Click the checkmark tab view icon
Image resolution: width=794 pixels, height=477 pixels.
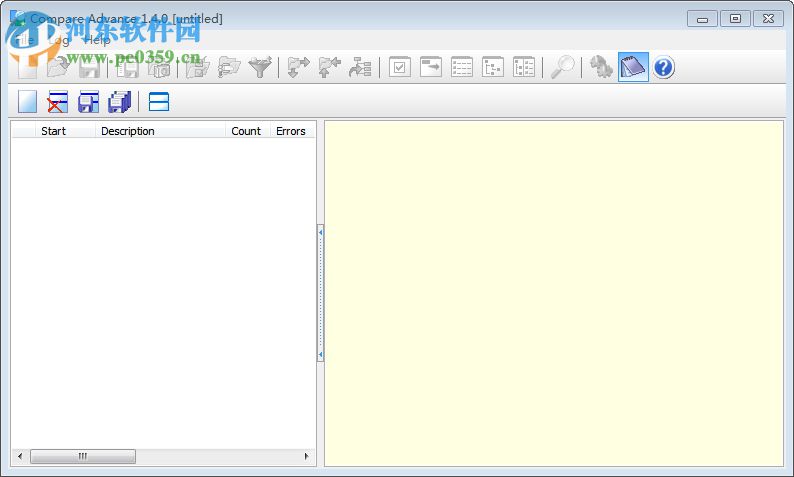(400, 67)
